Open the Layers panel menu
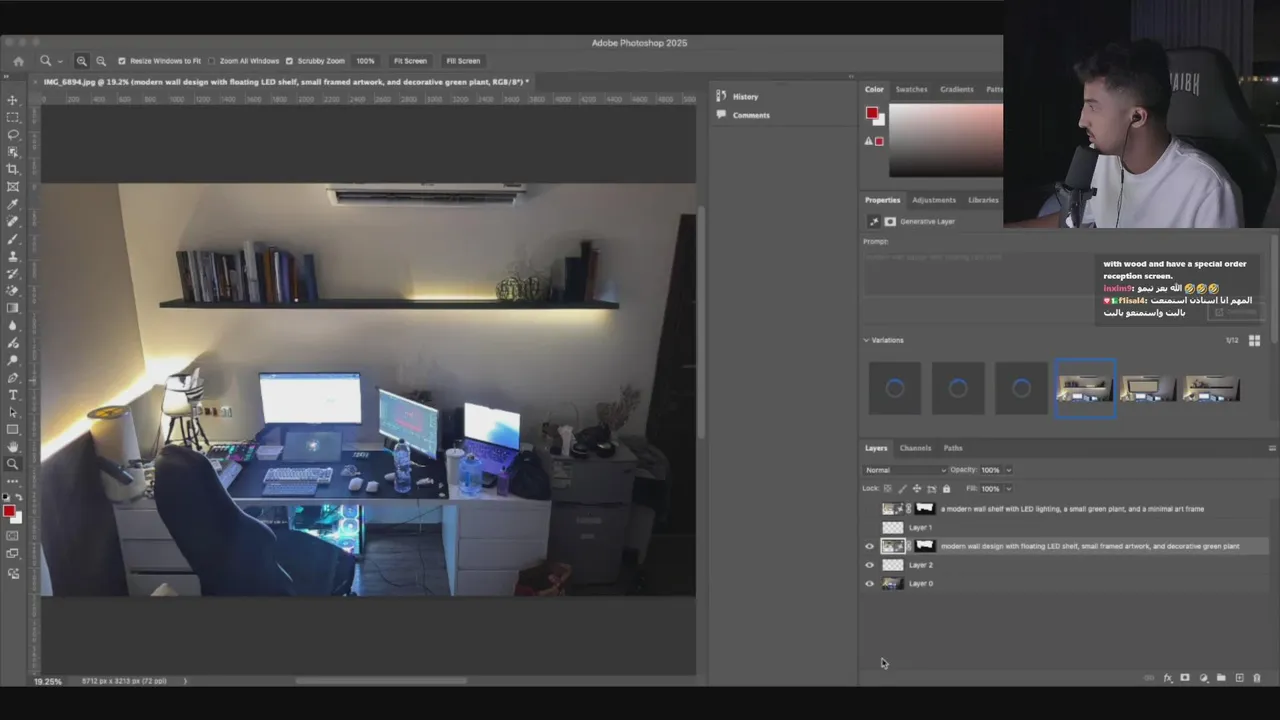This screenshot has width=1280, height=720. coord(1272,448)
